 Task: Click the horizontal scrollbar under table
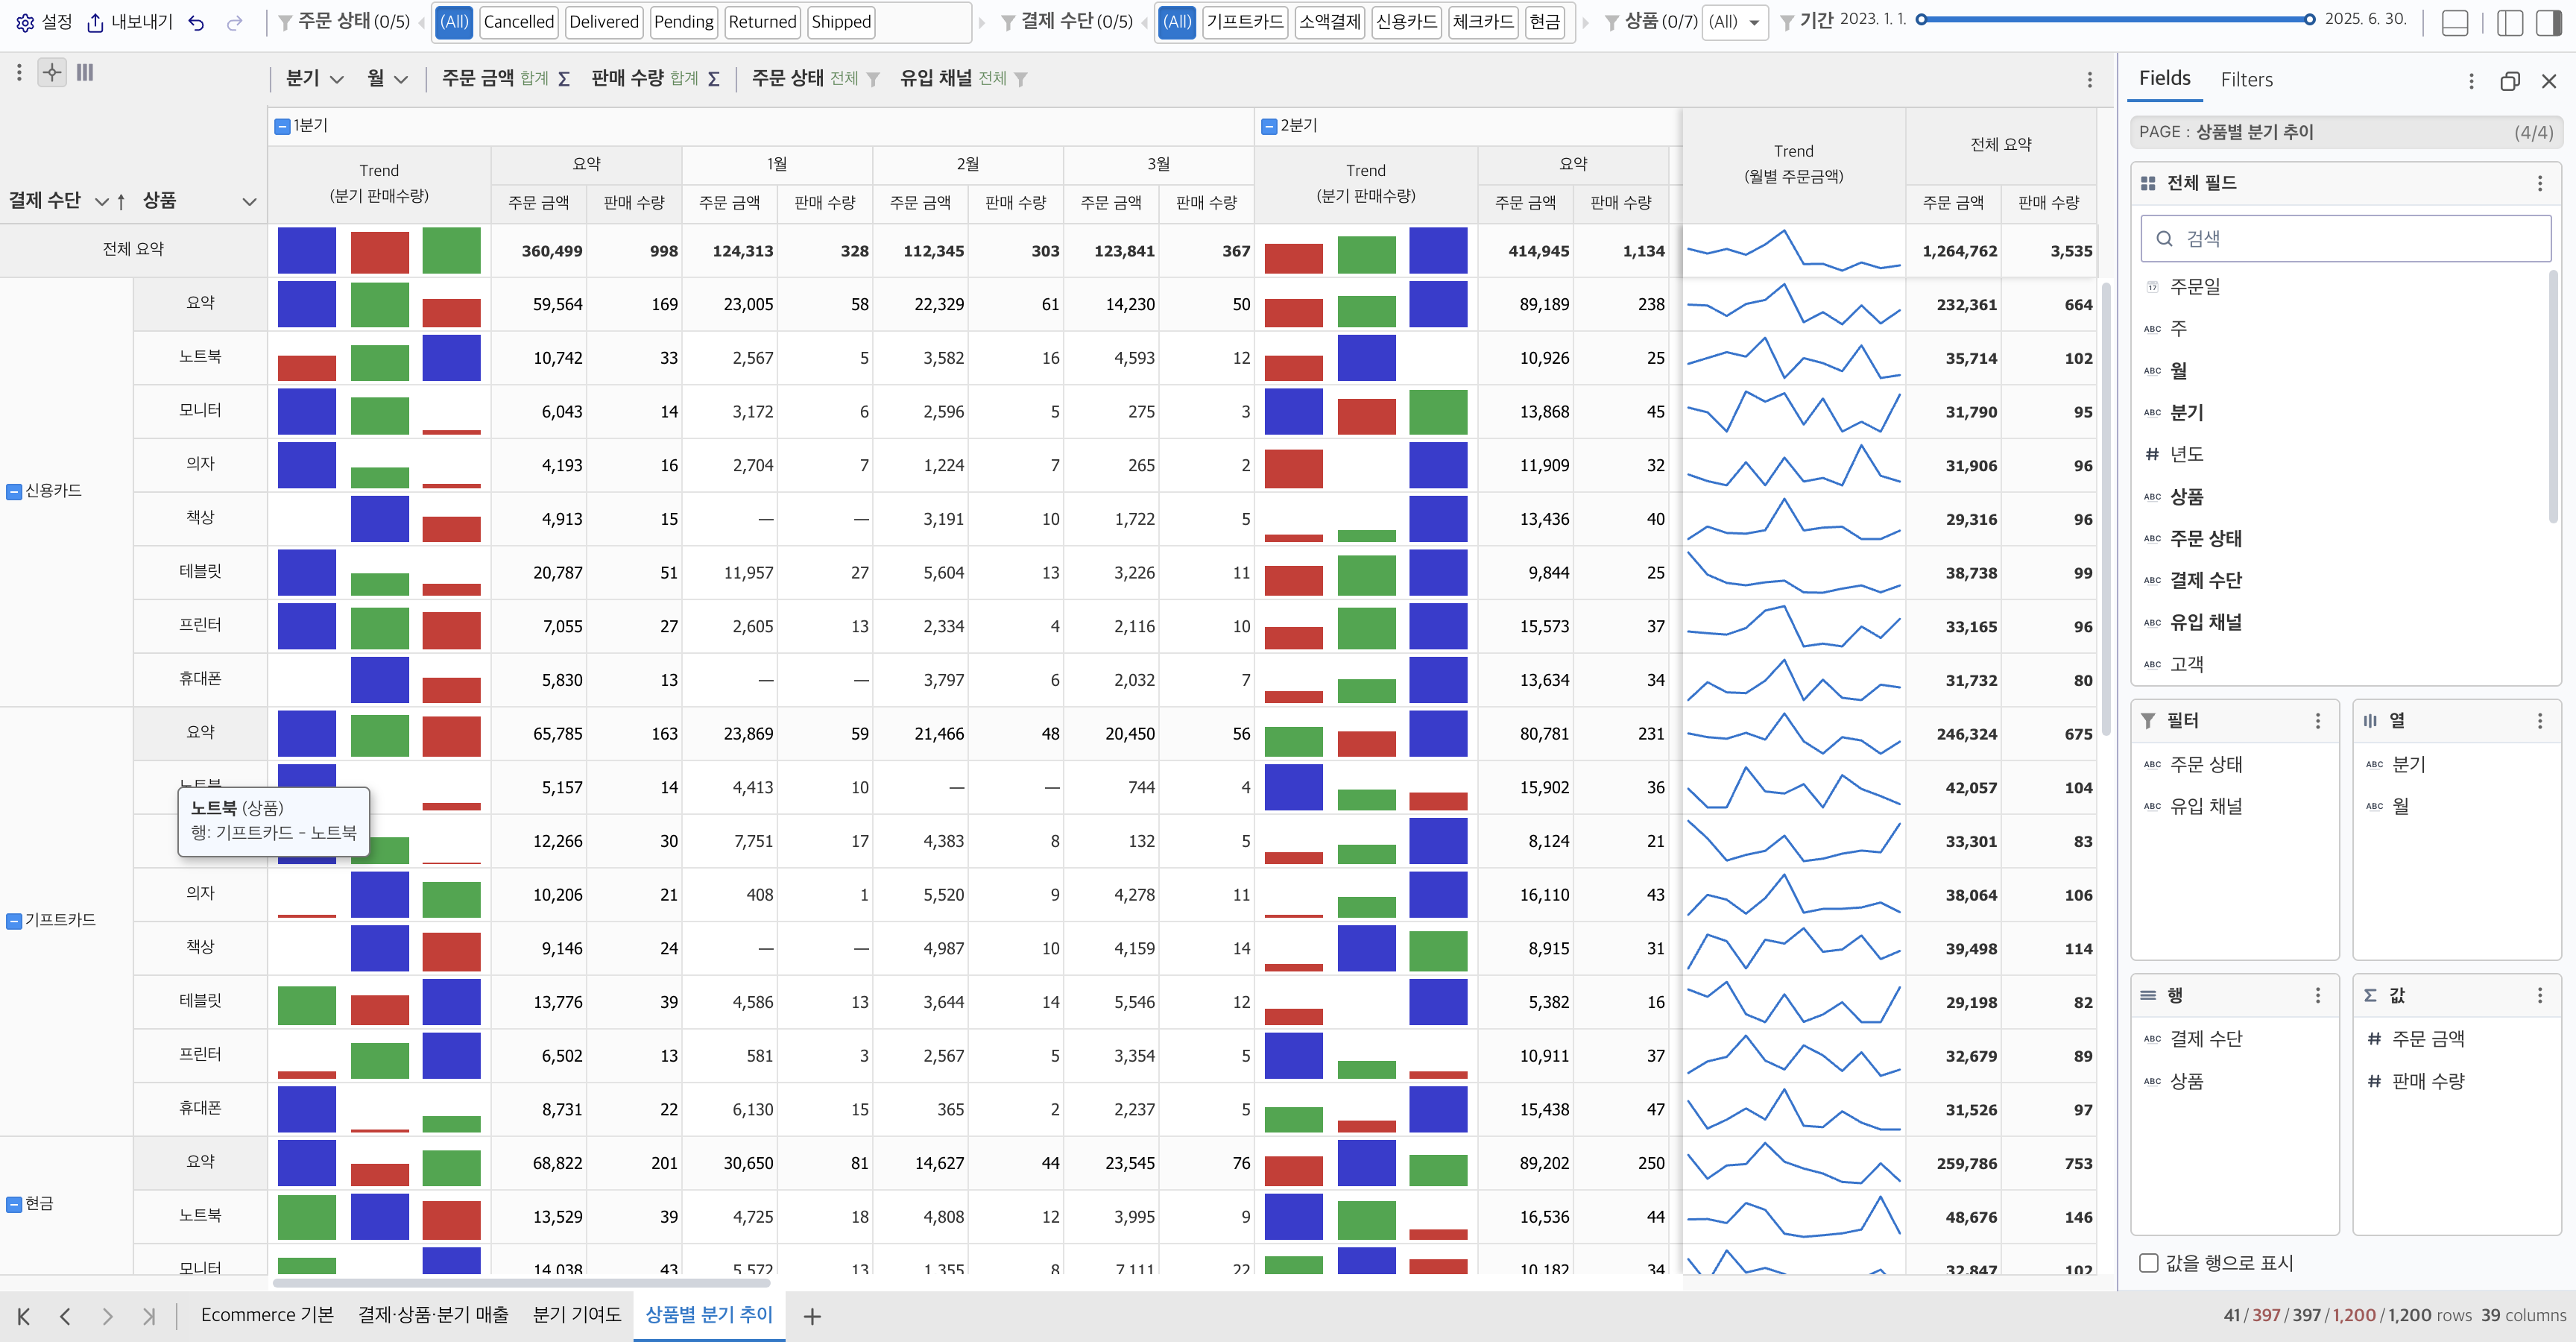tap(521, 1282)
